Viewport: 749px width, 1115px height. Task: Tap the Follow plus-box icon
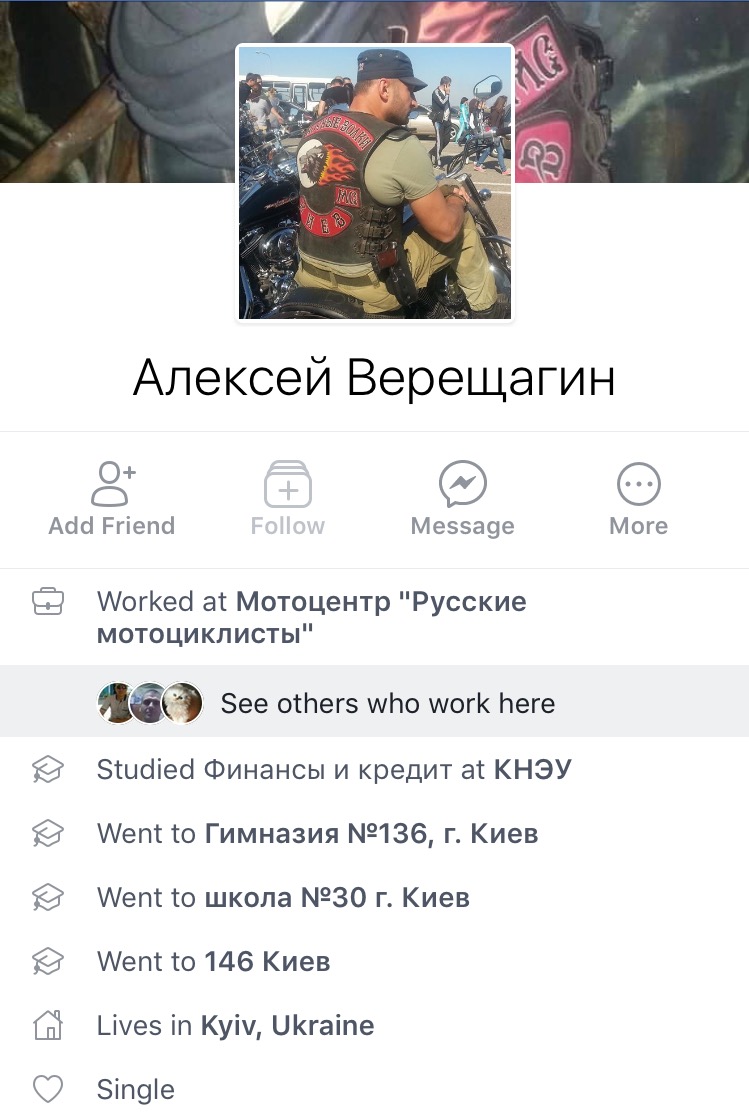pos(287,484)
